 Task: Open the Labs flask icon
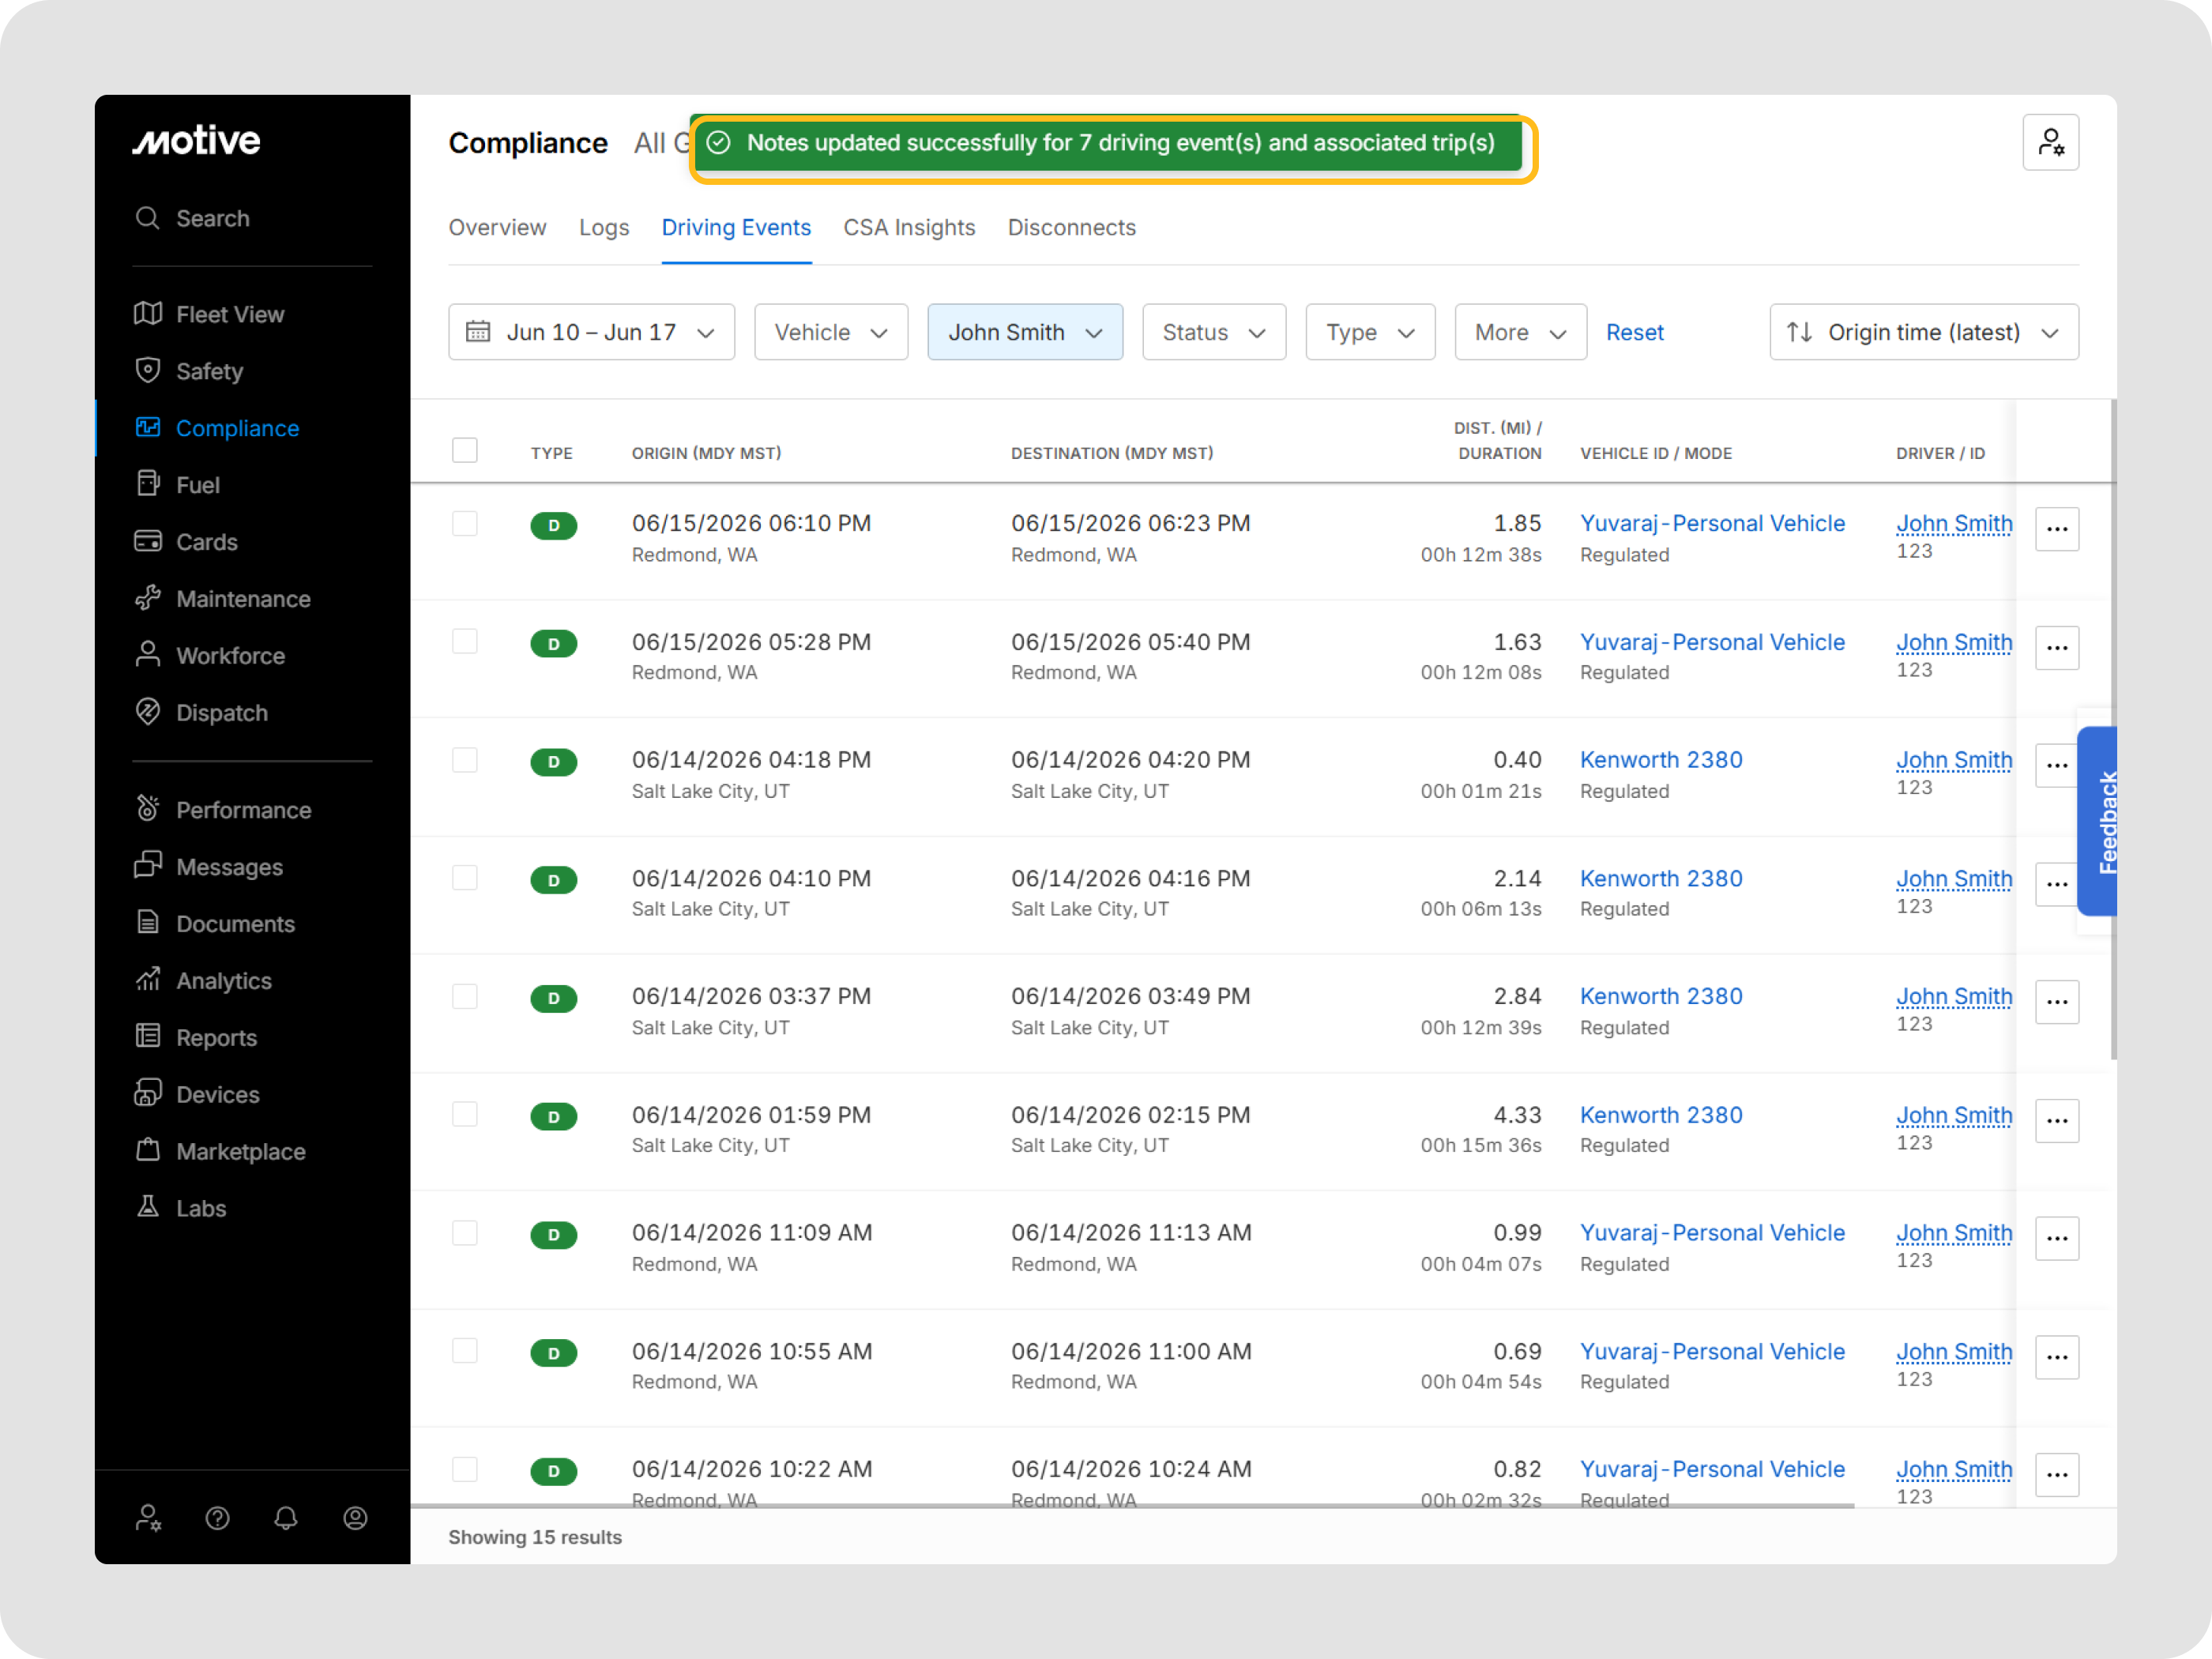148,1207
